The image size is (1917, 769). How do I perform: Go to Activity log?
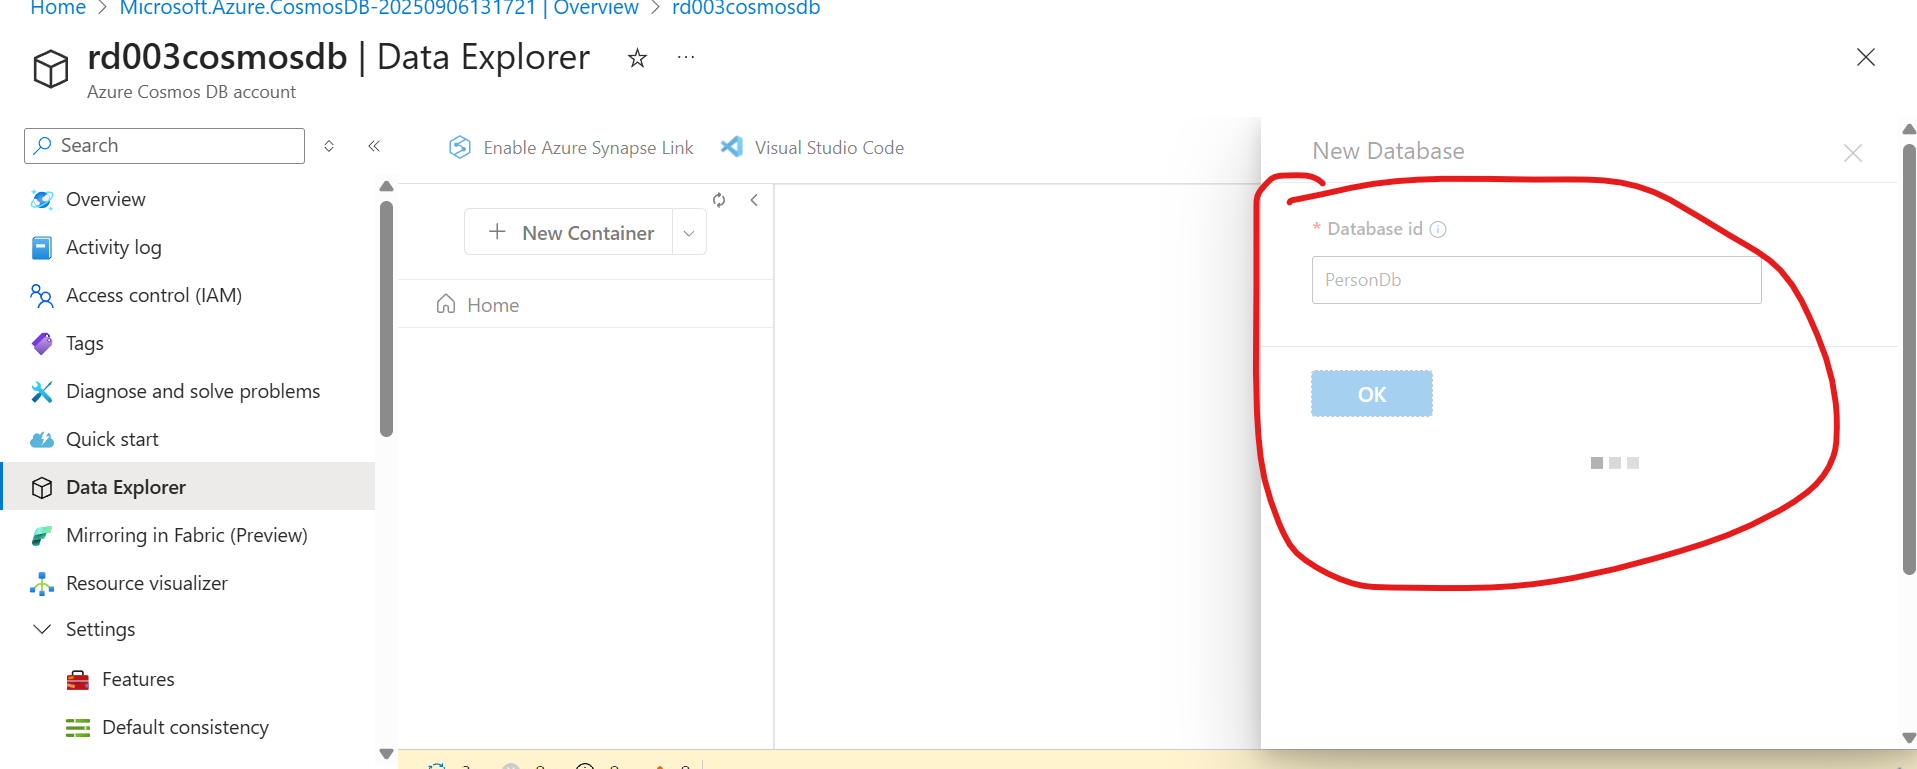(x=113, y=247)
